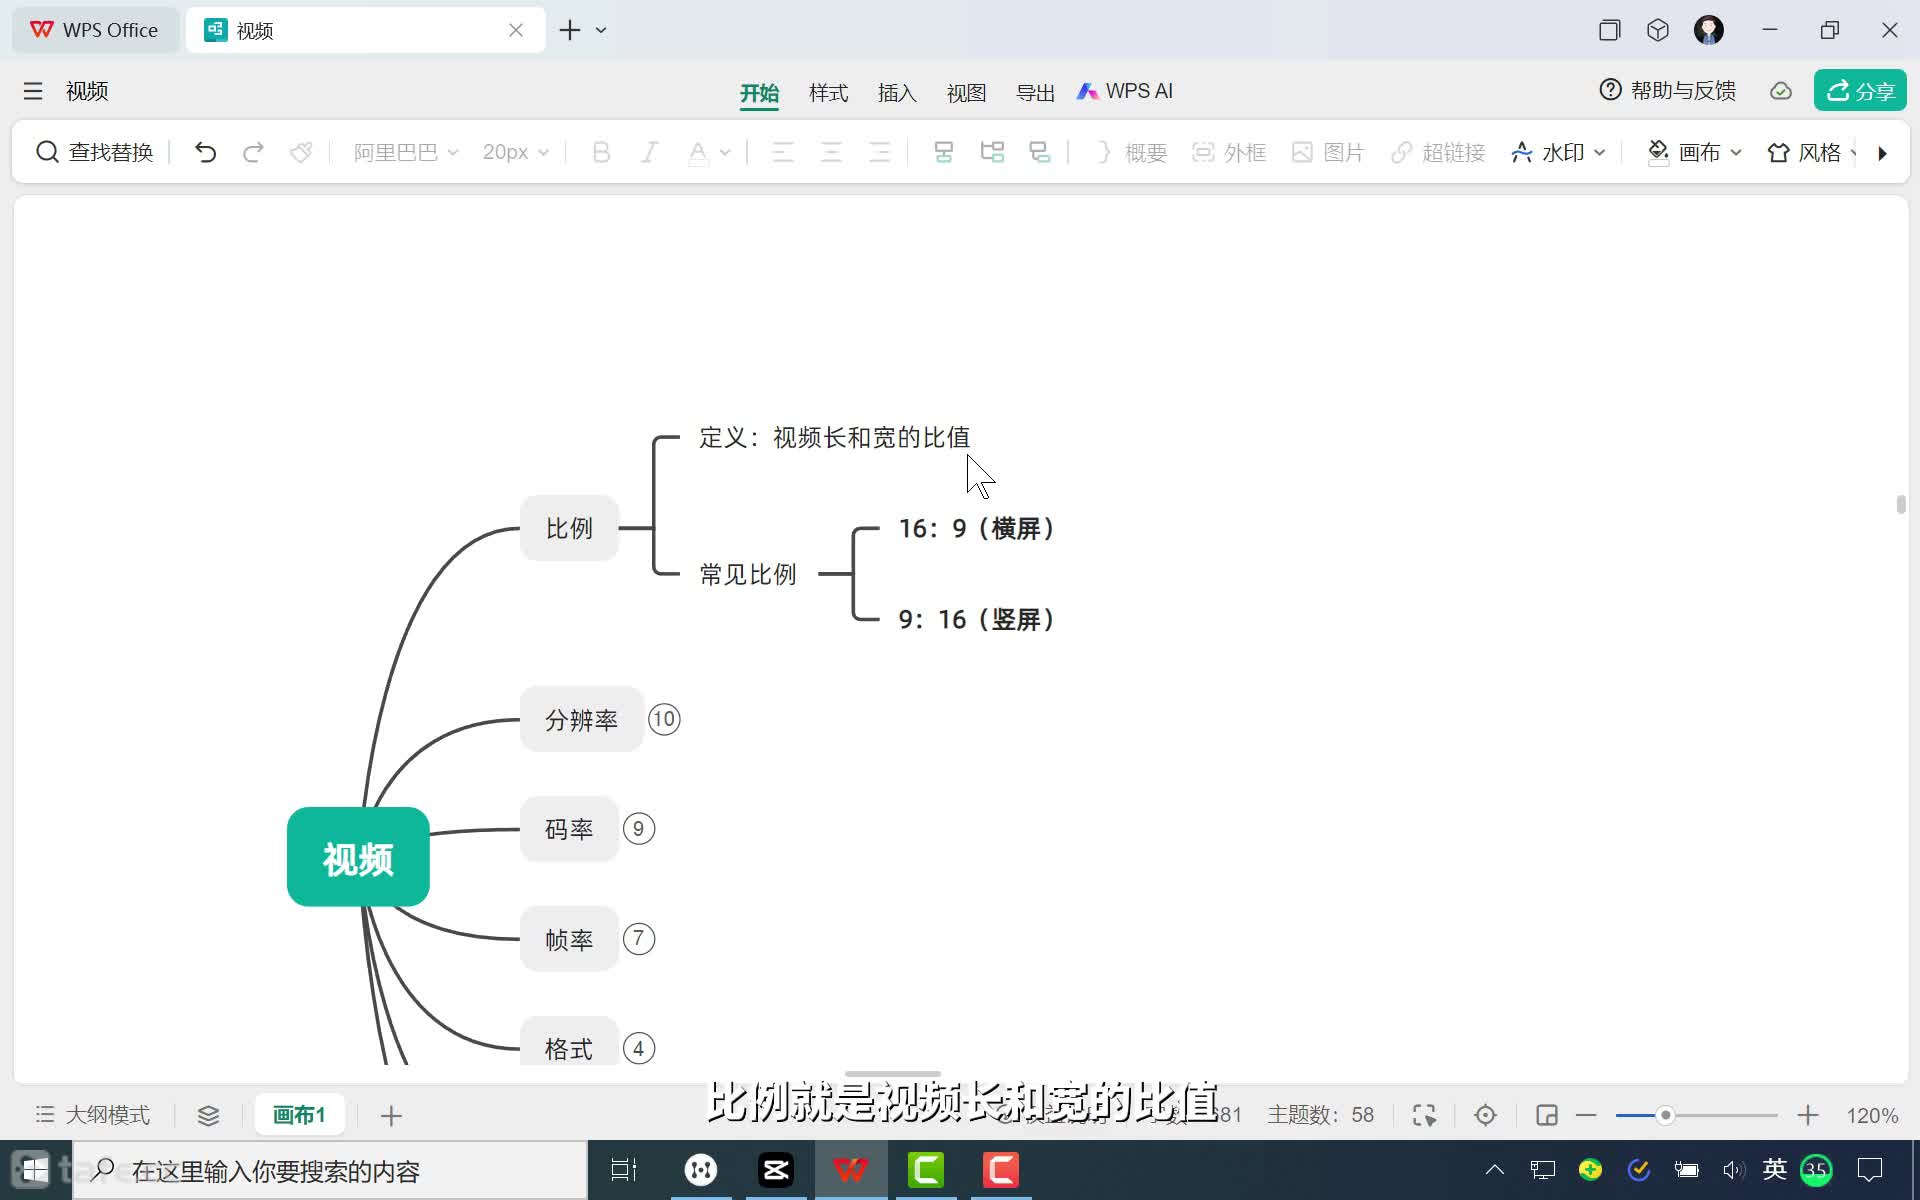Screen dimensions: 1920x1200
Task: Open the user avatar profile
Action: point(1709,30)
